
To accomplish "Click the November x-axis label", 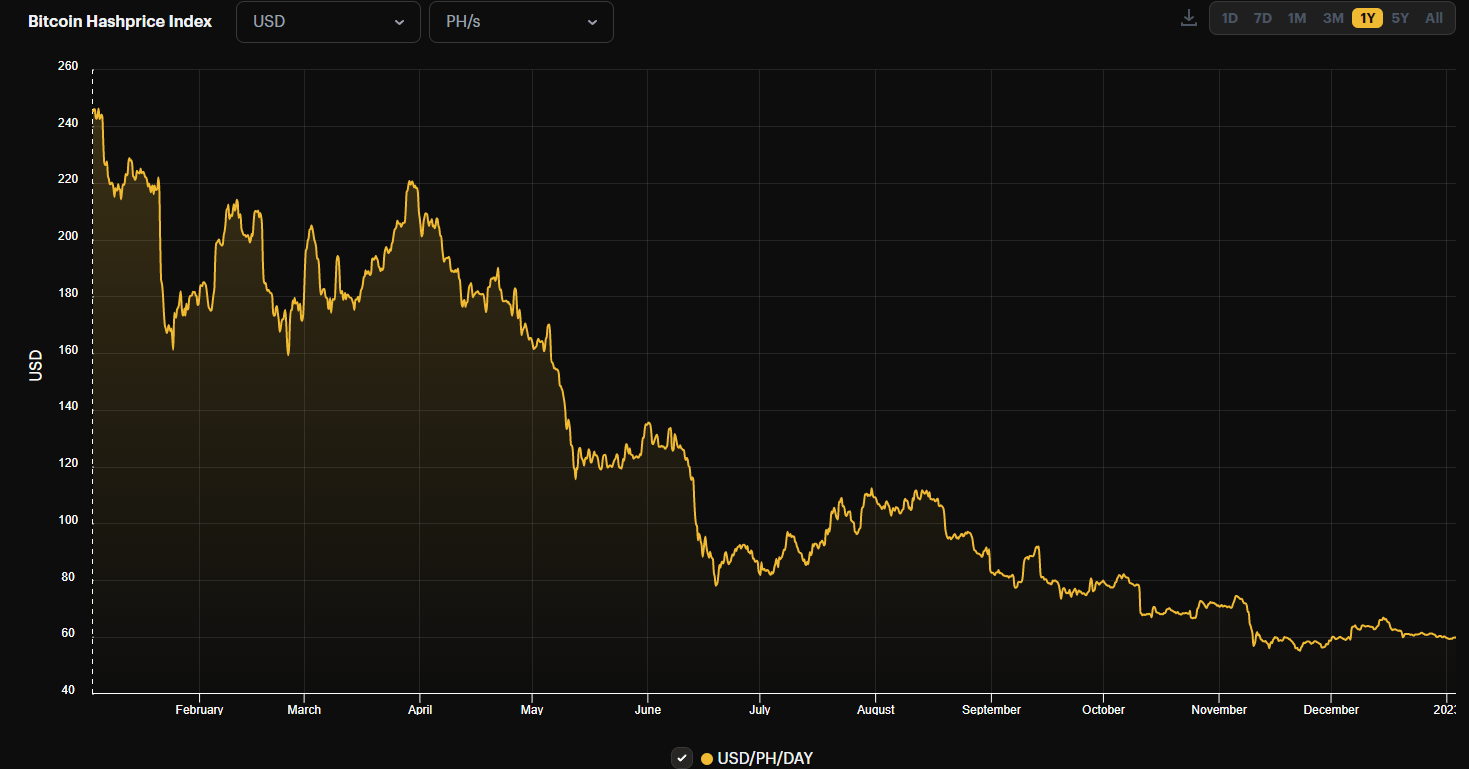I will click(x=1219, y=710).
